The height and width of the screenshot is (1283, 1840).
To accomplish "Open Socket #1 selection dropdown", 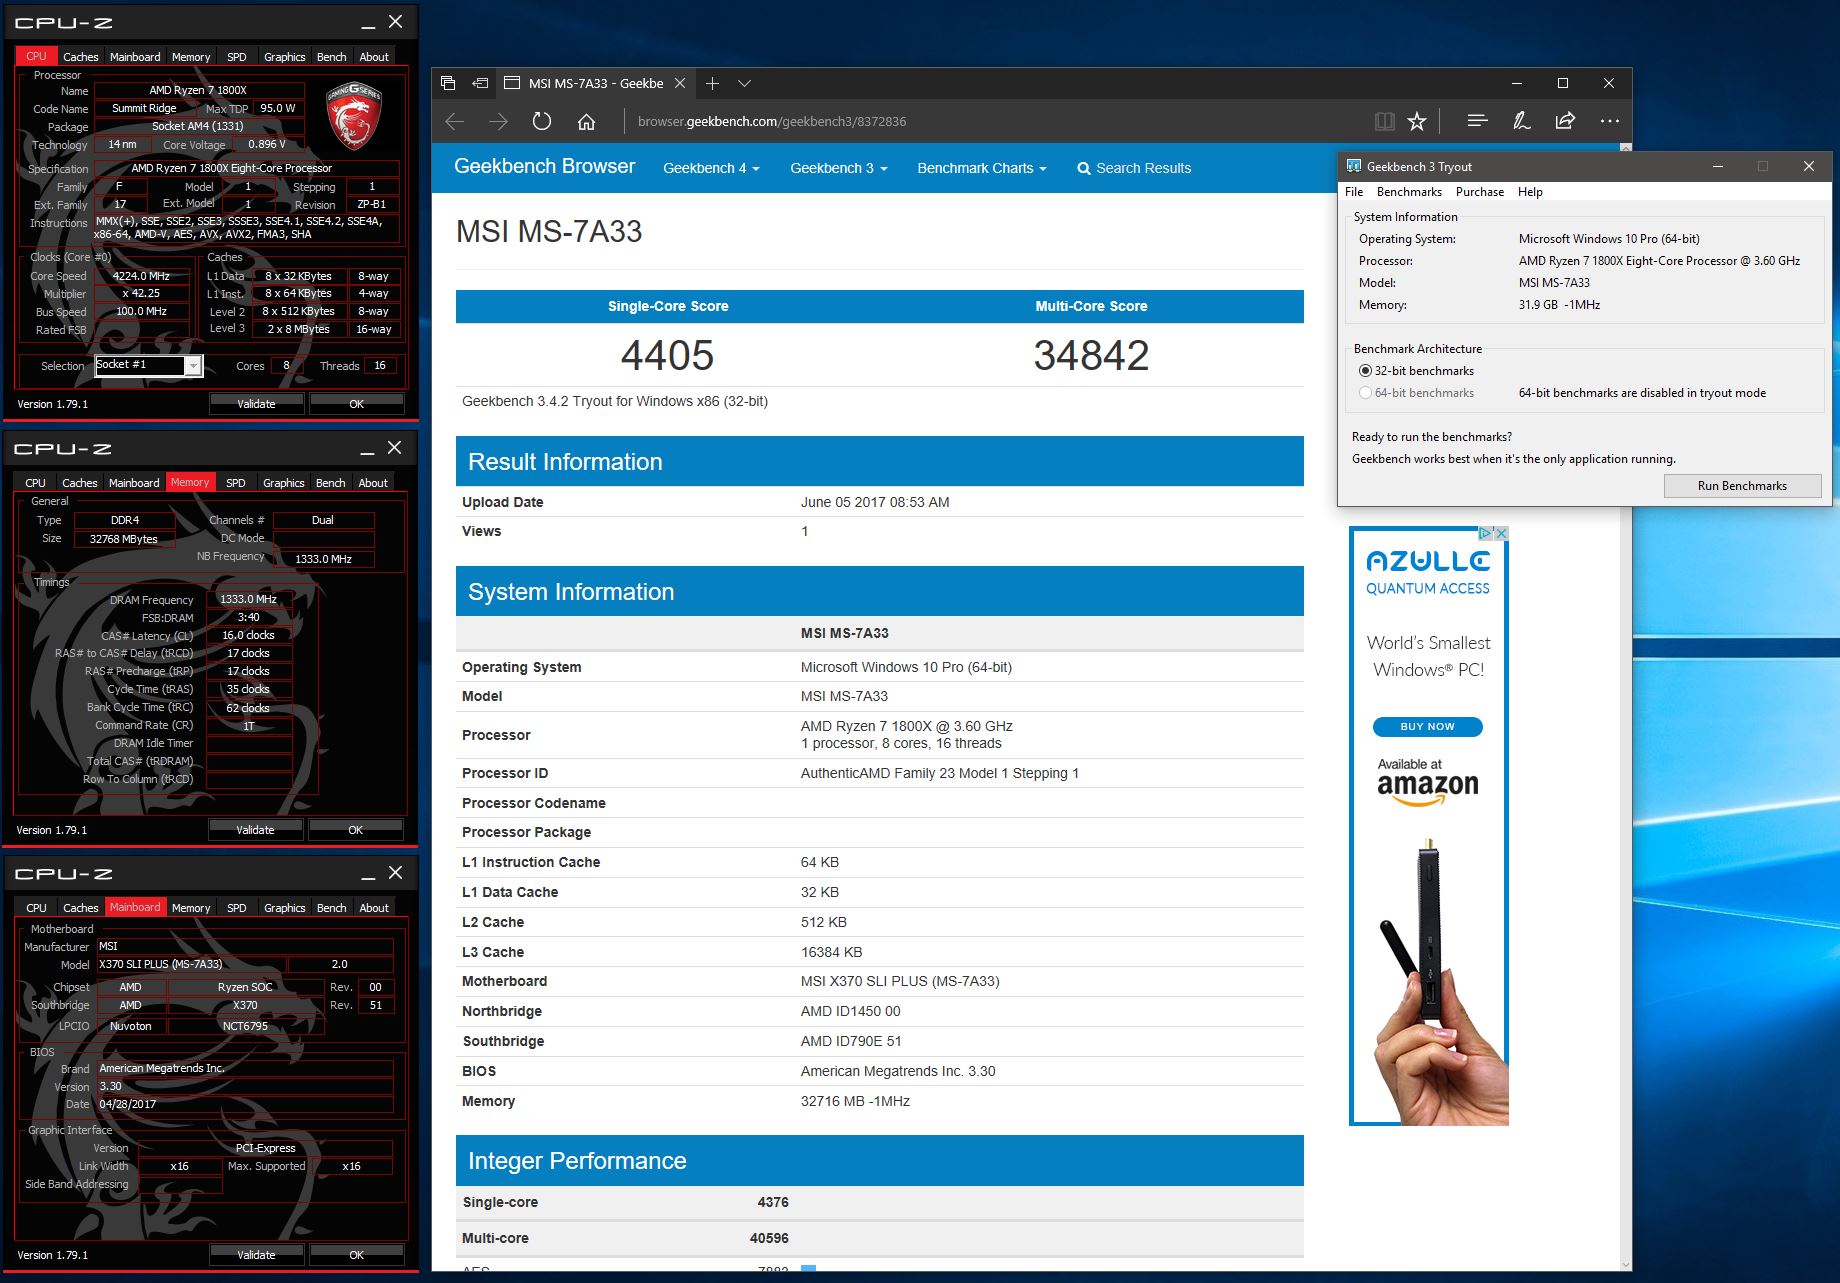I will point(192,366).
